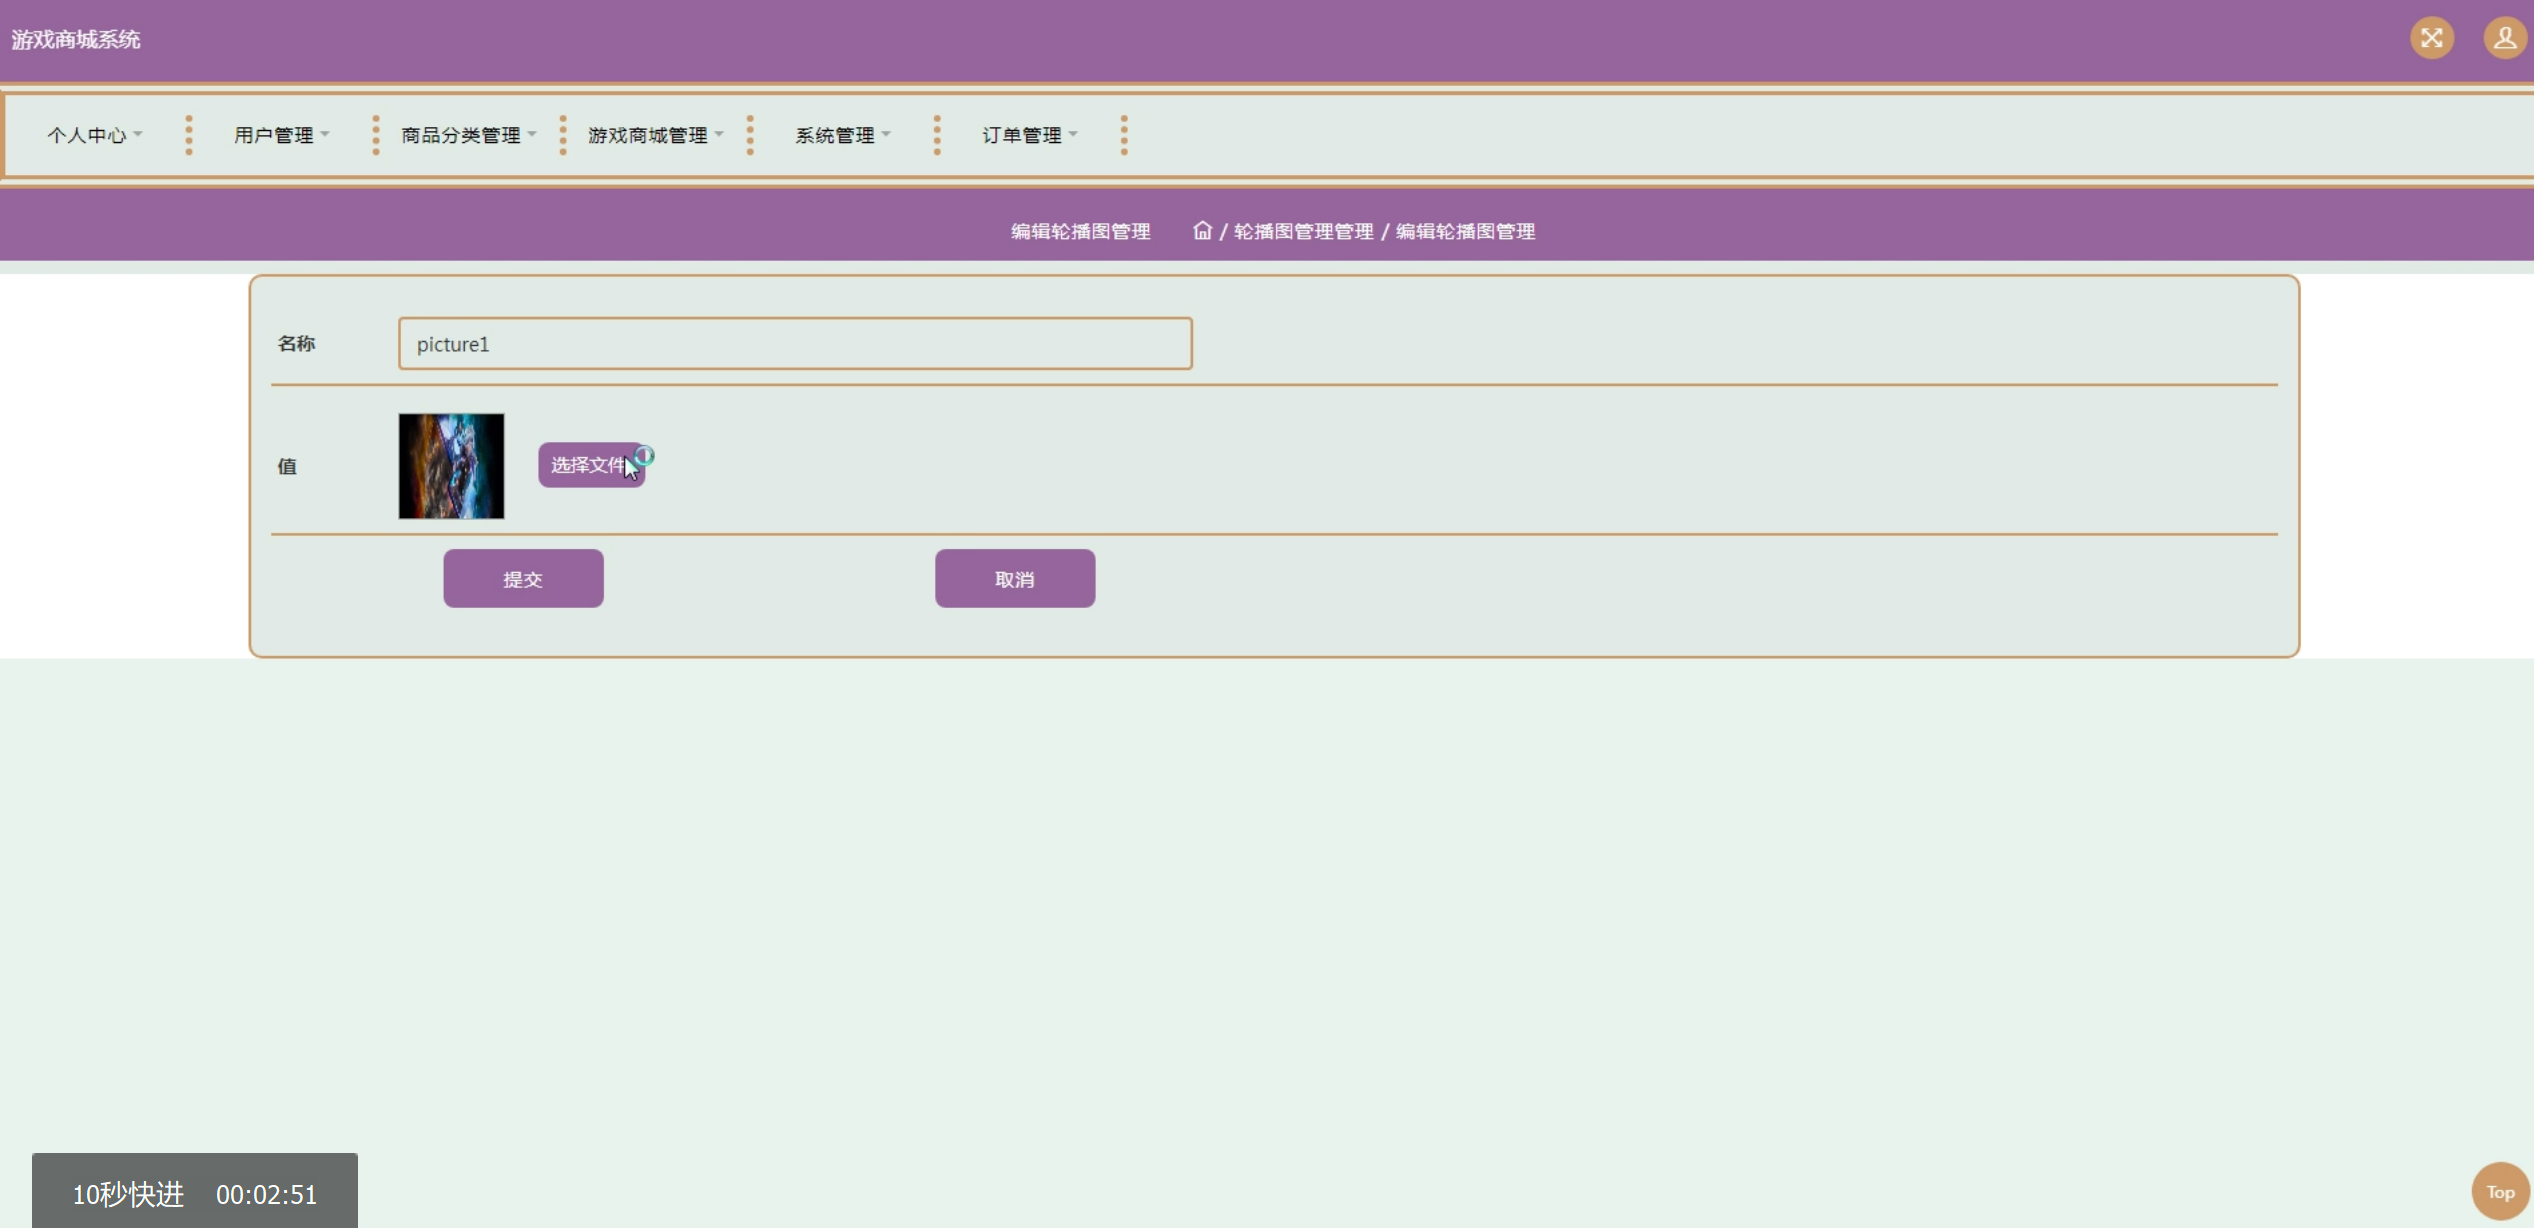Click the 名称 input field with picture1

[794, 344]
